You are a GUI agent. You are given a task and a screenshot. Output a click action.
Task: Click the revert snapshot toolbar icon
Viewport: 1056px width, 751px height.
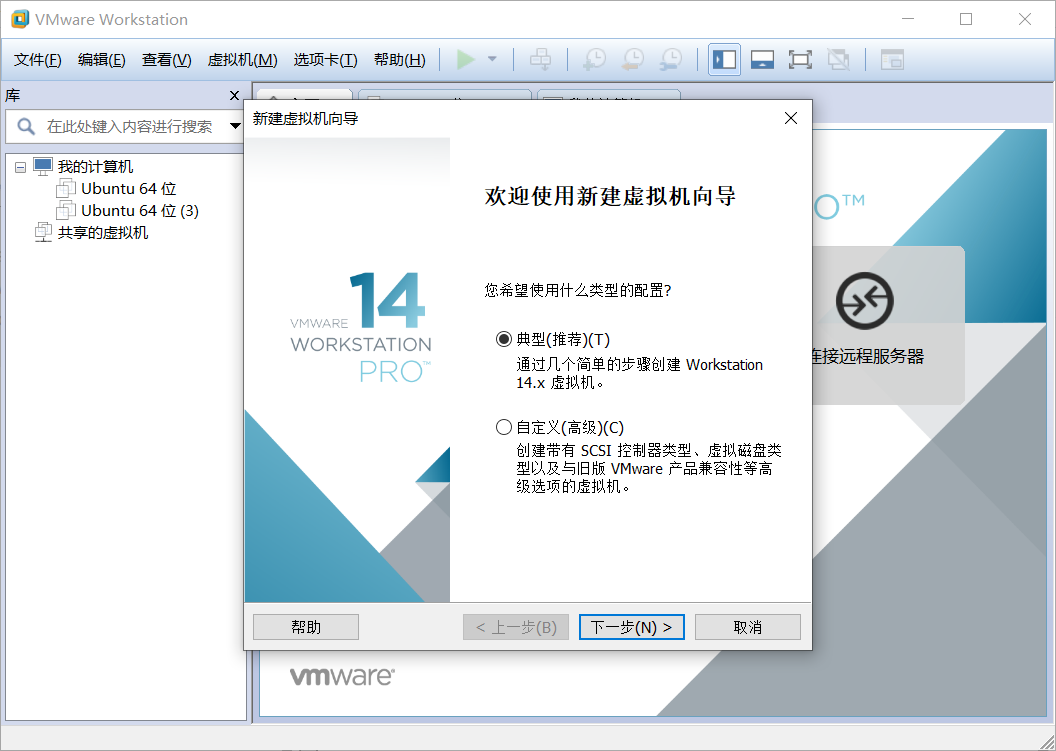632,59
